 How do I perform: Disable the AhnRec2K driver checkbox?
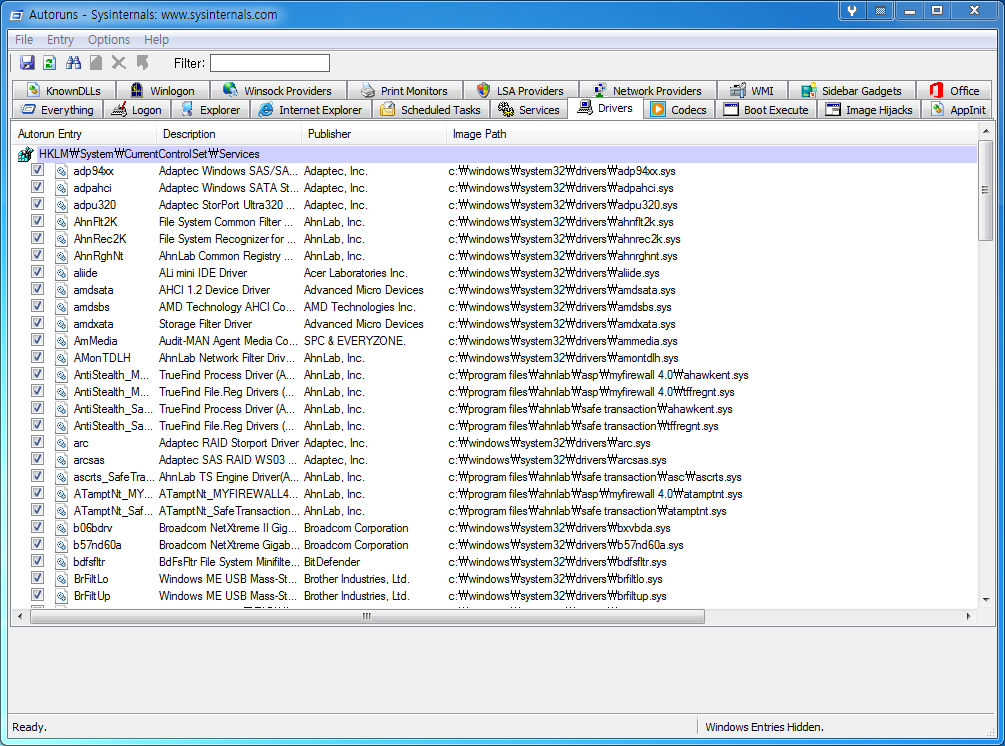tap(38, 238)
